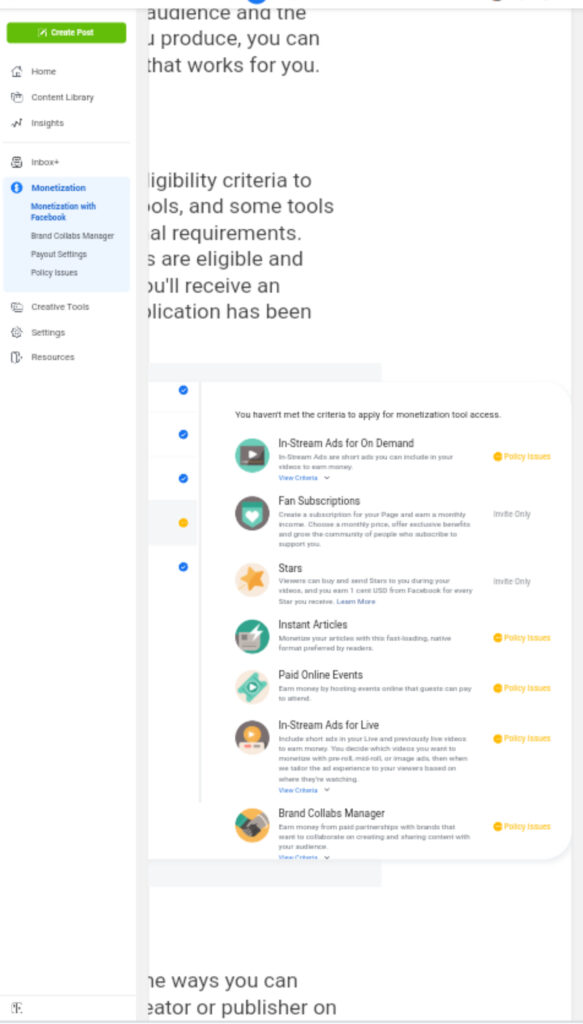583x1024 pixels.
Task: Click the Fan Subscriptions title
Action: click(x=319, y=501)
